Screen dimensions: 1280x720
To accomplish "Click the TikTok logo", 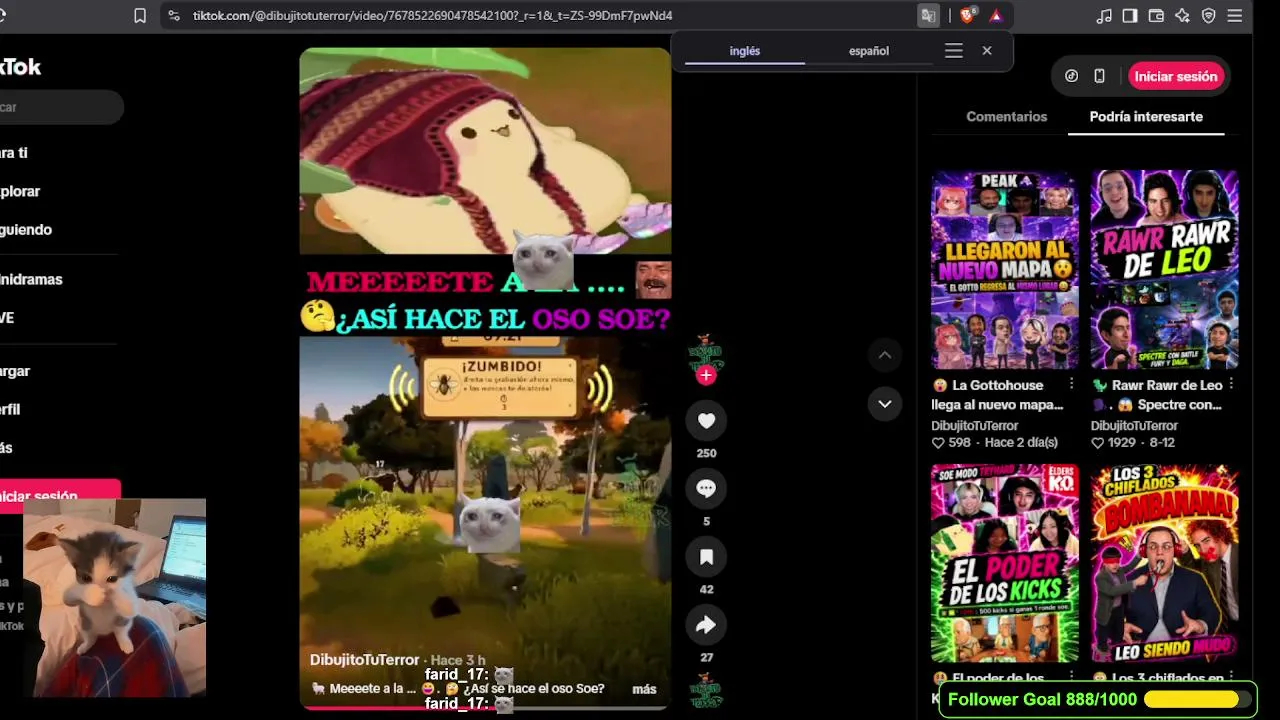I will point(20,67).
